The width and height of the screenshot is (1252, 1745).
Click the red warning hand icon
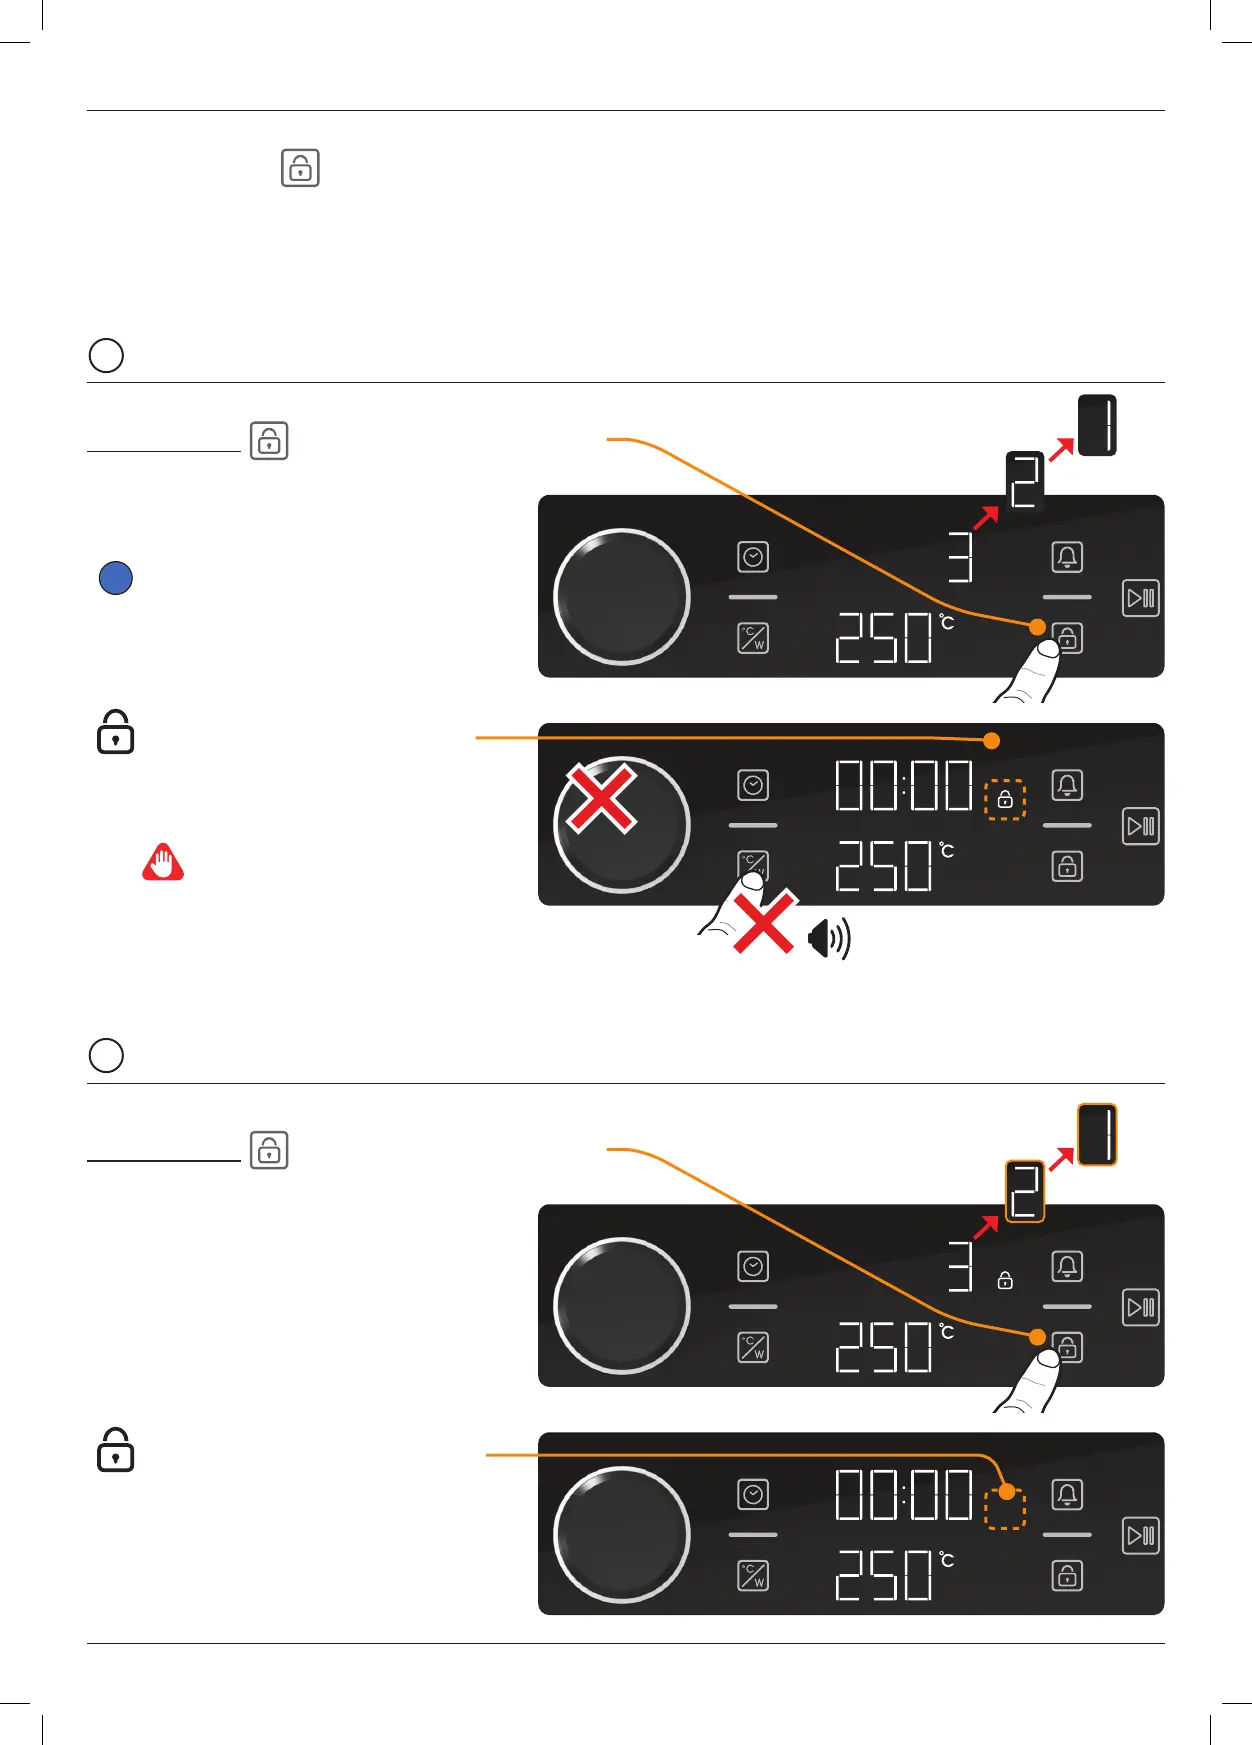click(x=163, y=861)
